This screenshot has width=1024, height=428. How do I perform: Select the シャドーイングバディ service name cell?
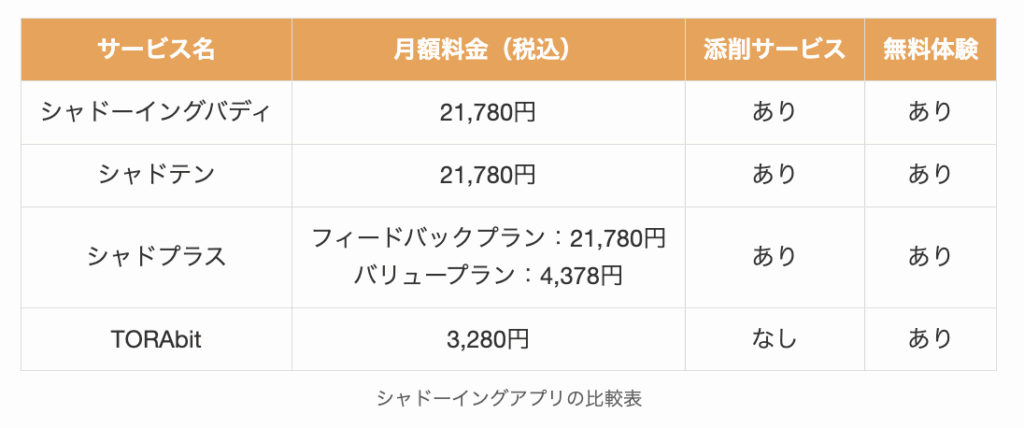pyautogui.click(x=156, y=112)
